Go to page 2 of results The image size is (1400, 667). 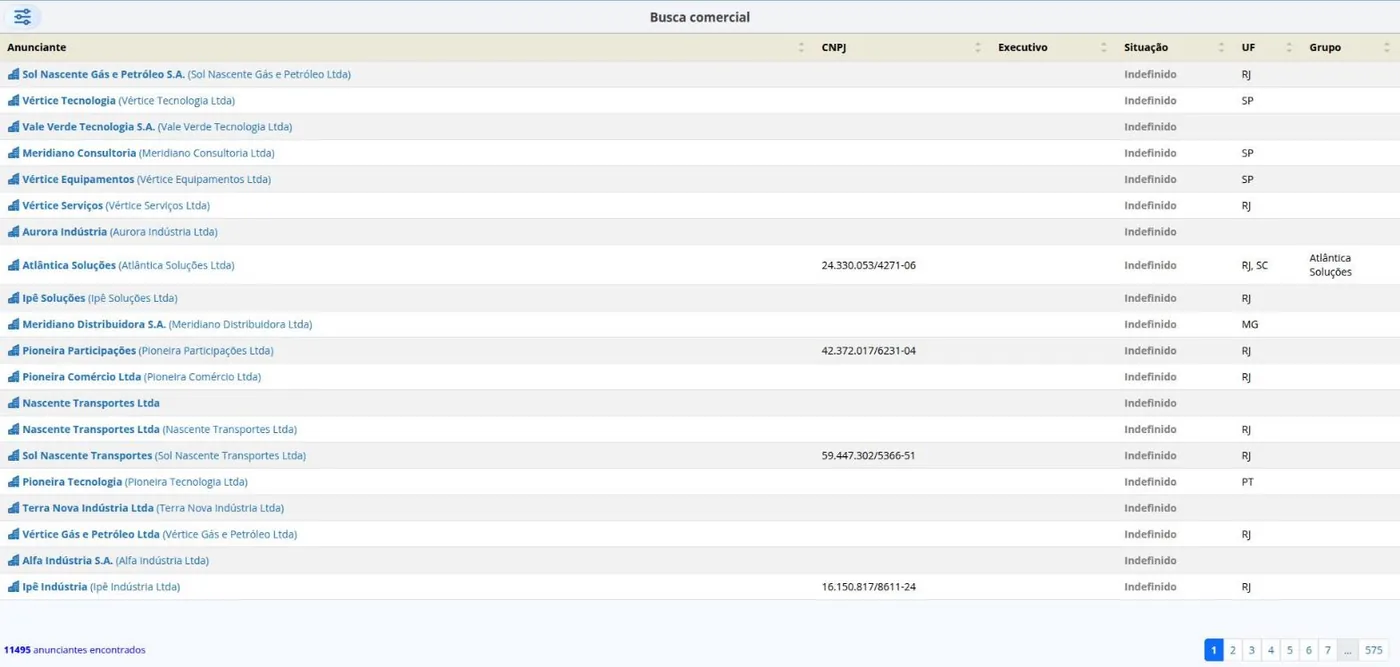pyautogui.click(x=1233, y=650)
